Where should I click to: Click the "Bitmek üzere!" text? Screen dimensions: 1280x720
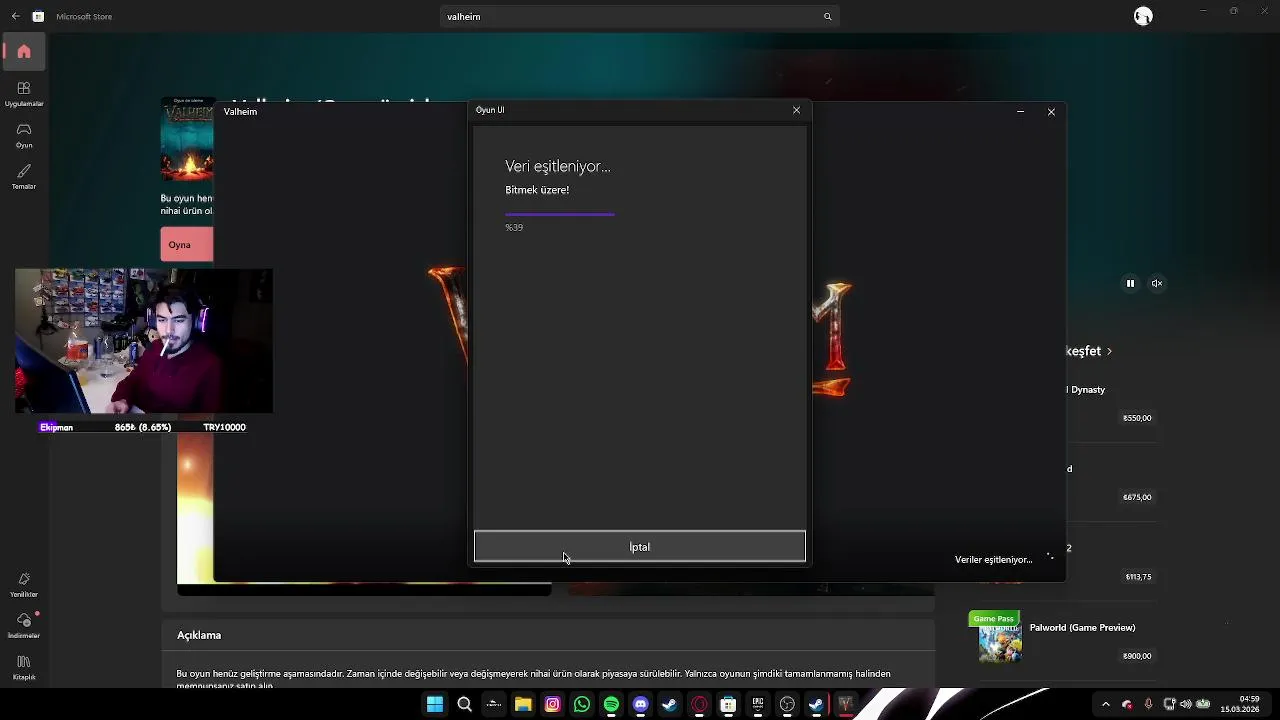tap(537, 190)
